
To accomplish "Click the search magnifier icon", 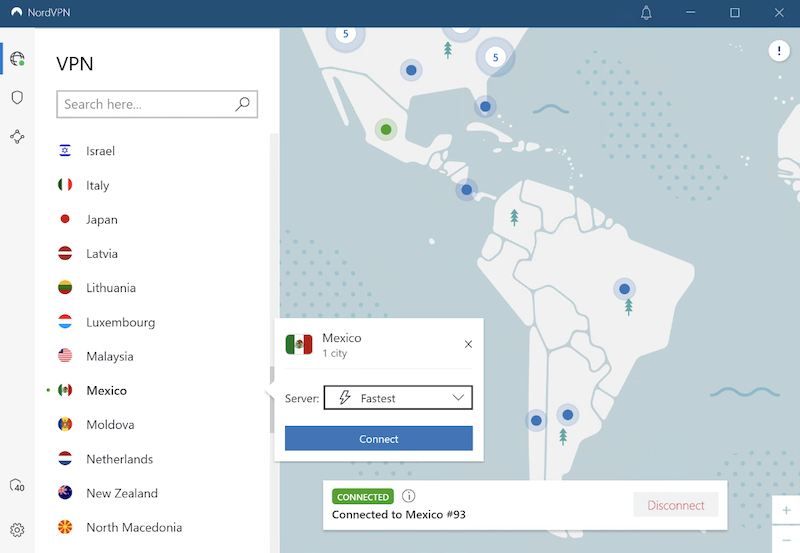I will (x=242, y=104).
